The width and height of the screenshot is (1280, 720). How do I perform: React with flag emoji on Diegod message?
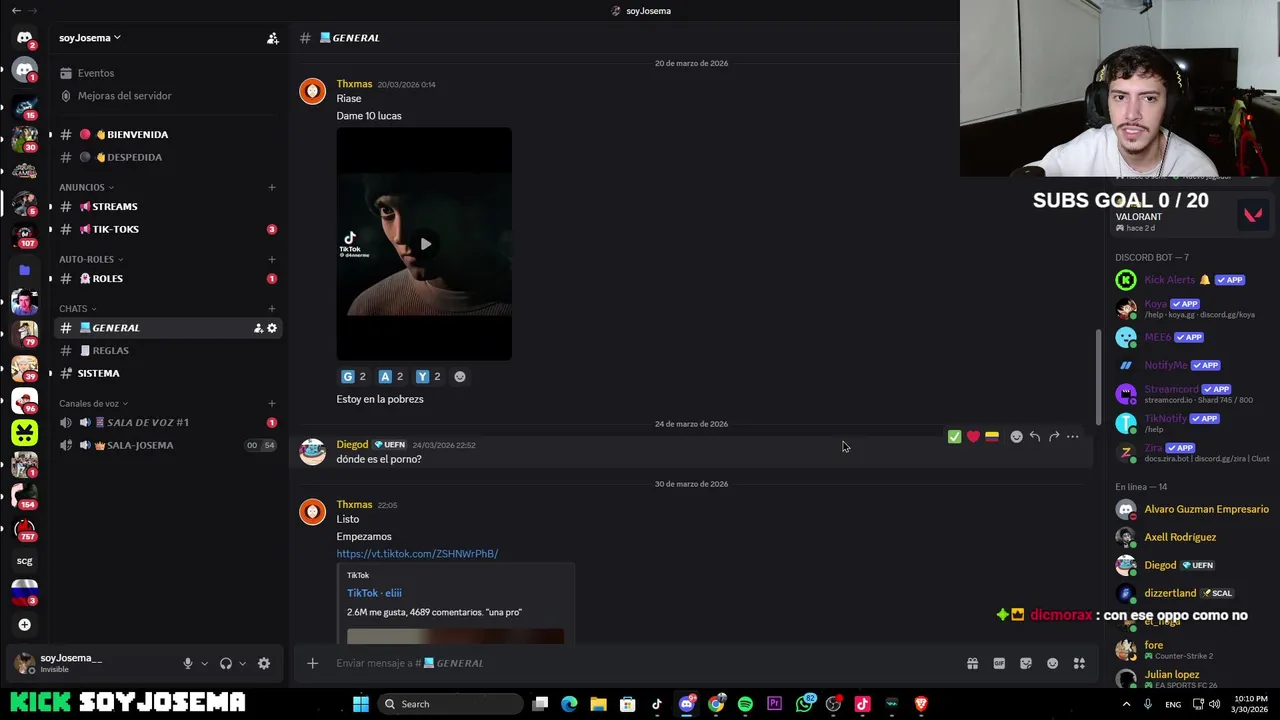click(x=992, y=437)
